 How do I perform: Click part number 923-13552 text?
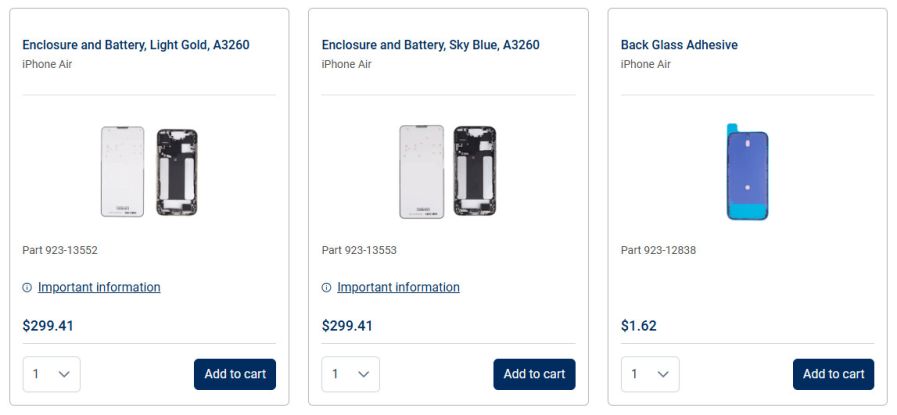click(x=60, y=250)
